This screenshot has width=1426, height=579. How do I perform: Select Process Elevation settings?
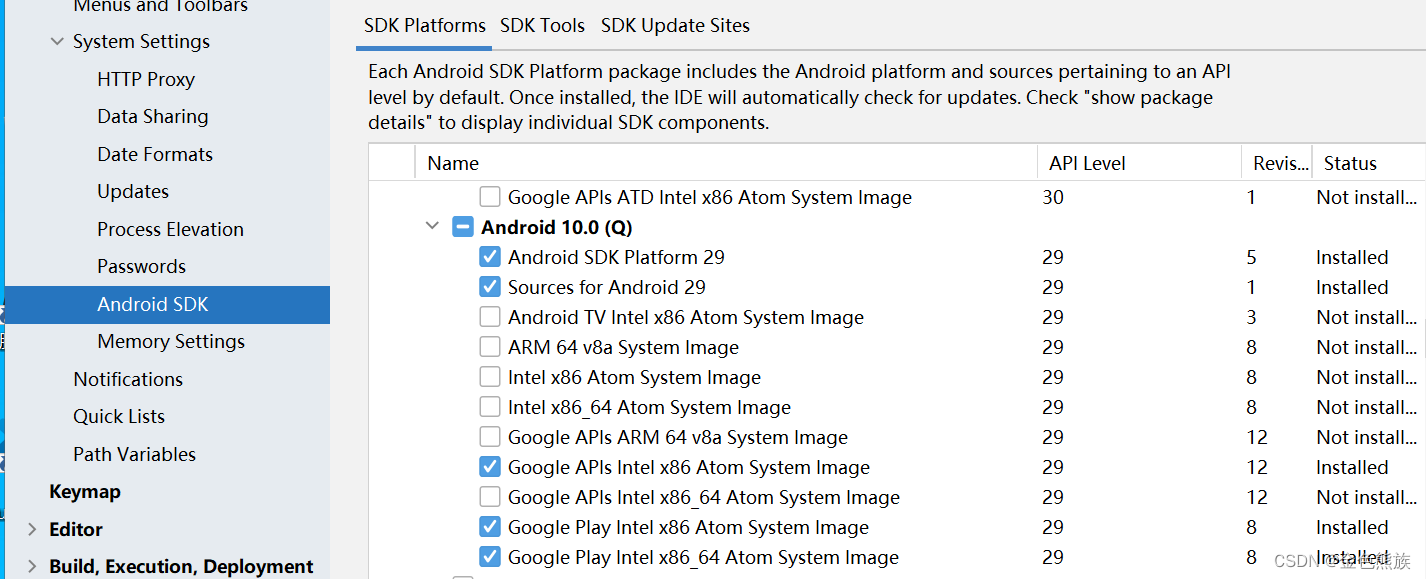[170, 229]
